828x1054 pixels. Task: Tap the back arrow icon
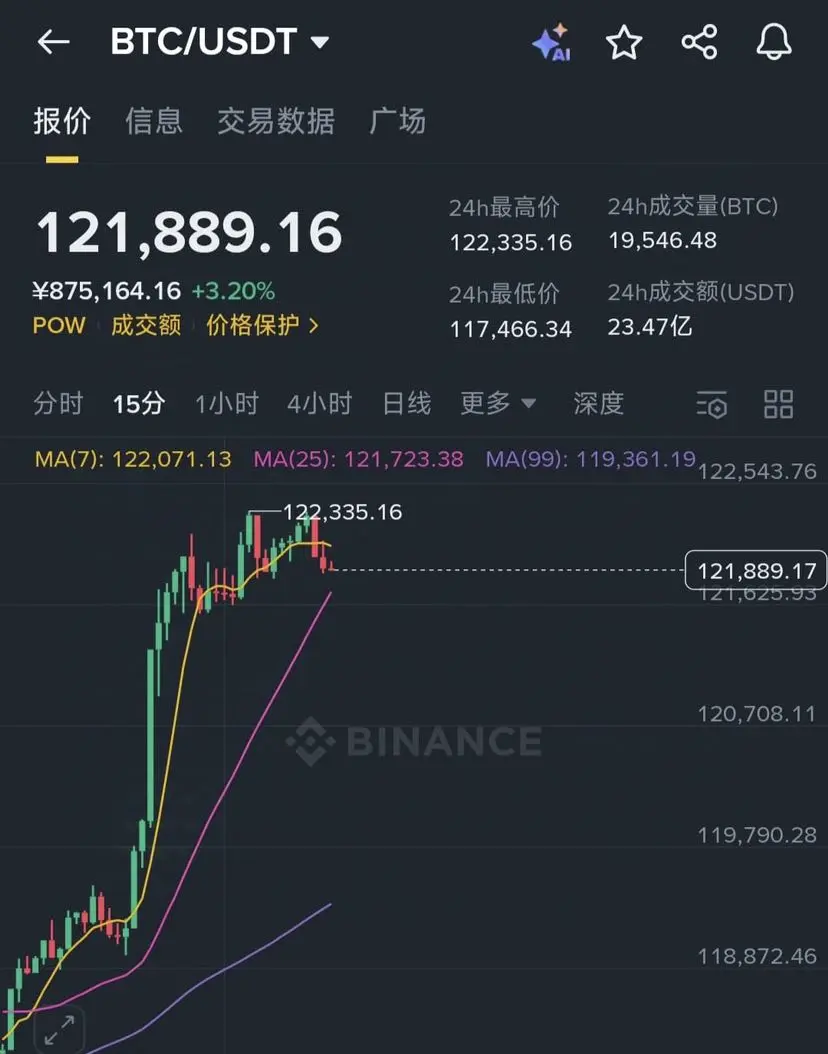pyautogui.click(x=54, y=42)
